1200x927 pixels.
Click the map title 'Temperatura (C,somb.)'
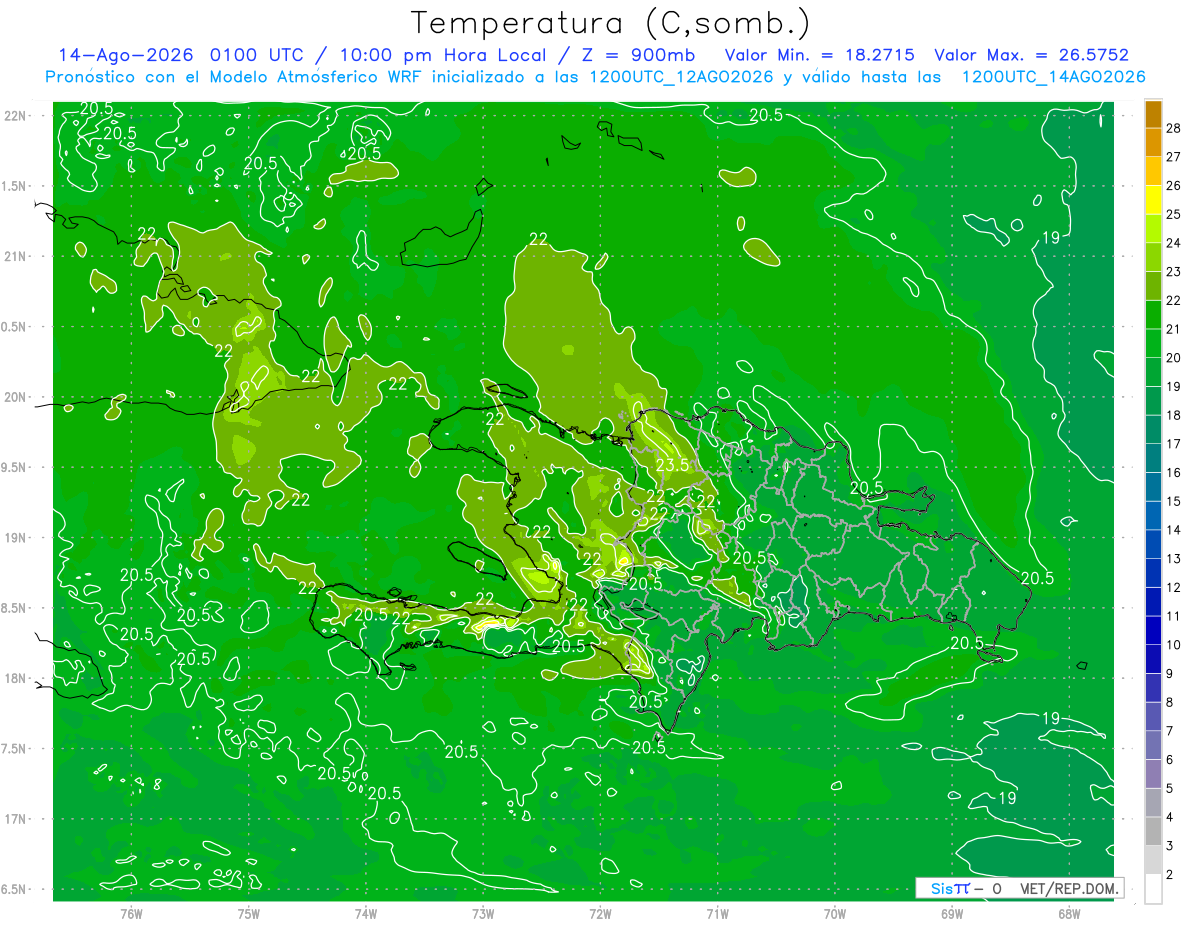click(x=610, y=23)
